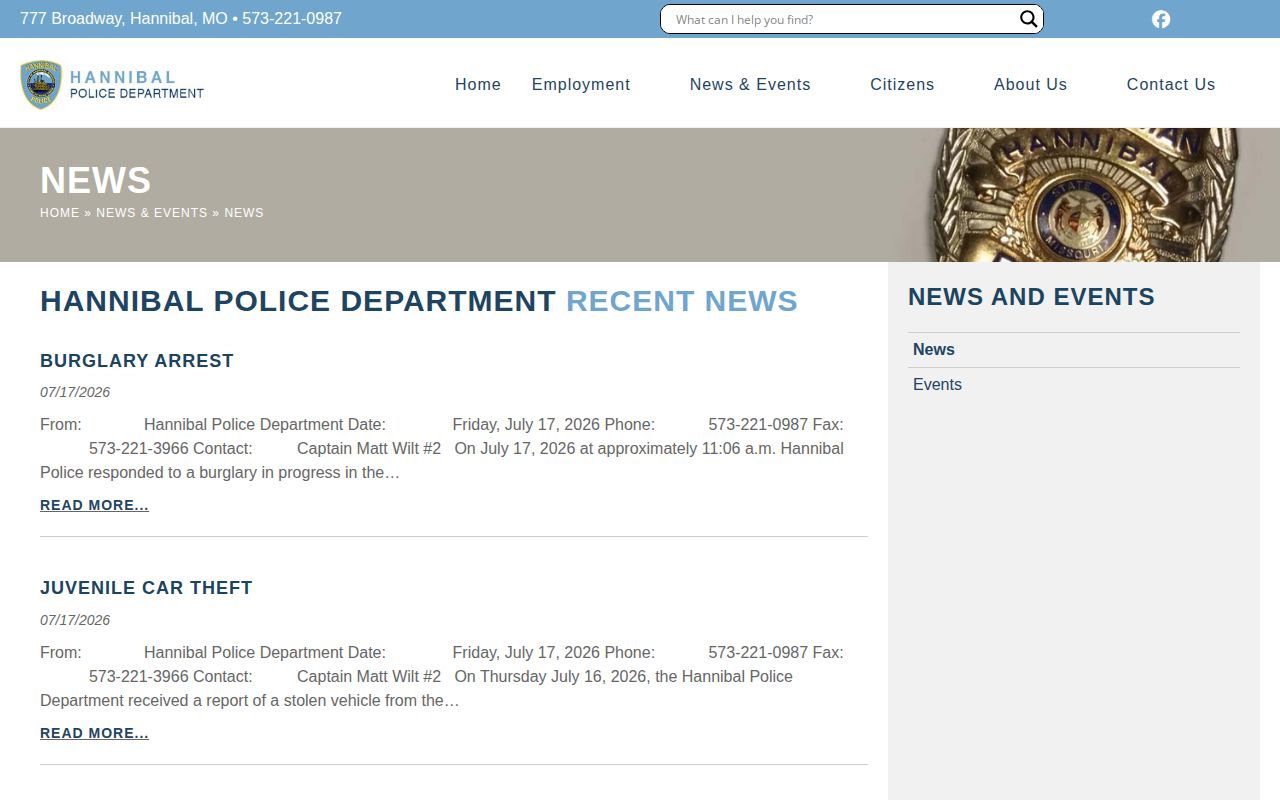Viewport: 1280px width, 800px height.
Task: Click the 'News and Events' sidebar heading
Action: coord(1031,297)
